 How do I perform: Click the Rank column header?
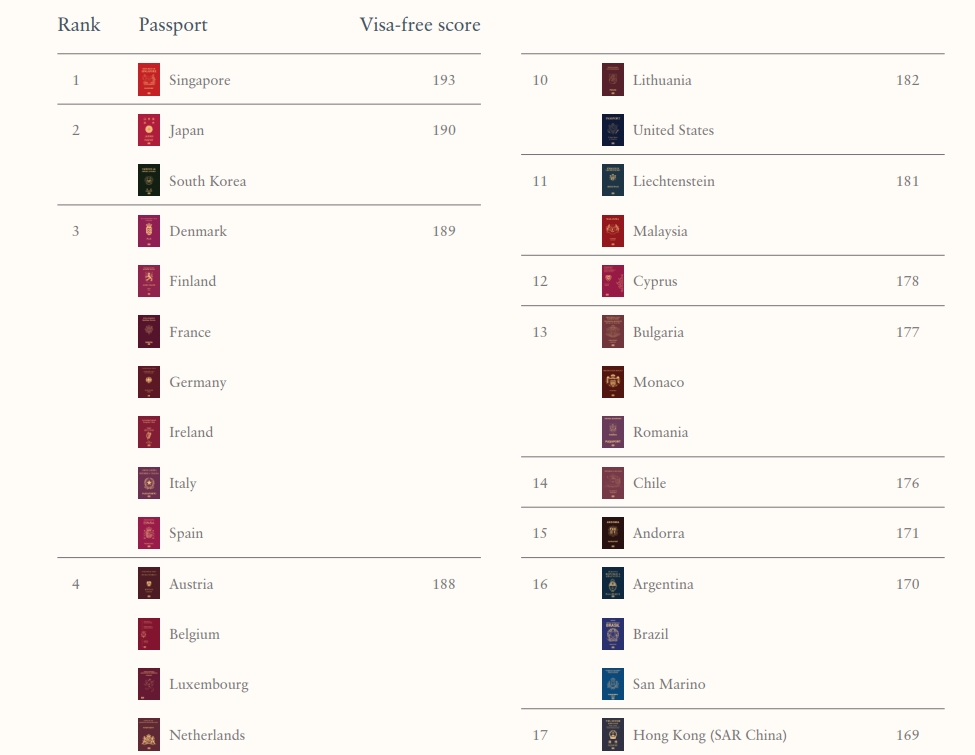[79, 25]
